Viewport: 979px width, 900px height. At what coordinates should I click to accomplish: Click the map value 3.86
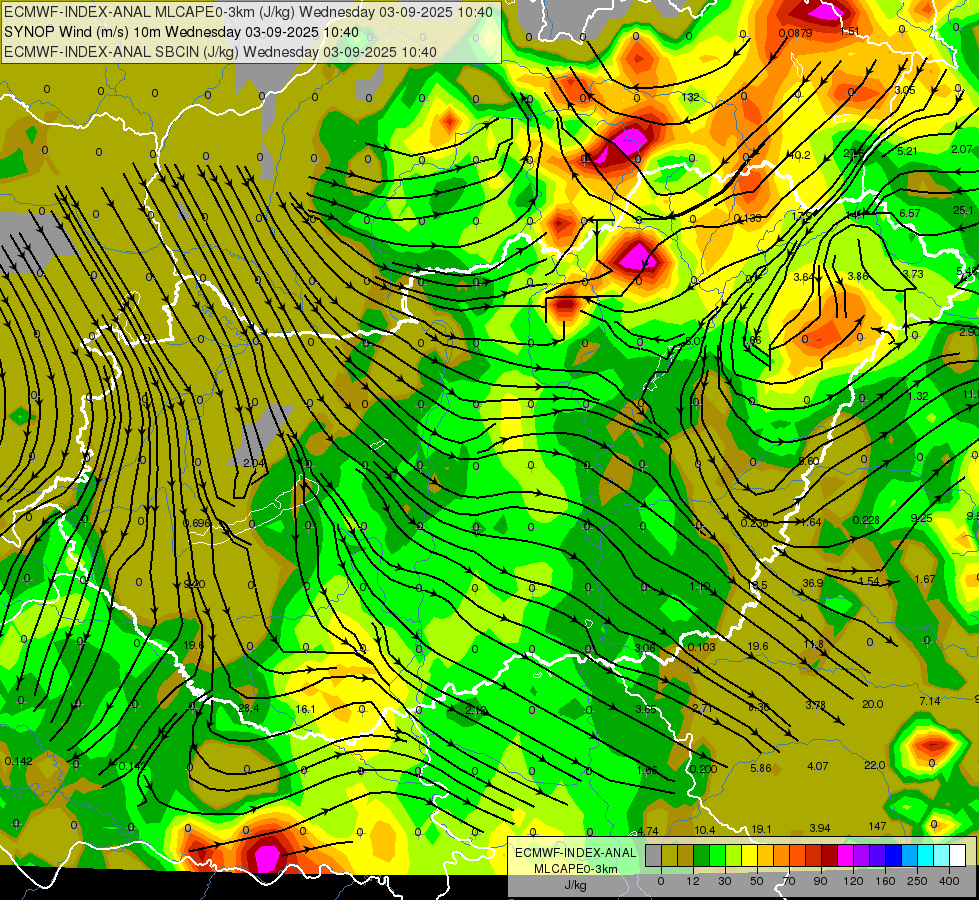pyautogui.click(x=858, y=276)
